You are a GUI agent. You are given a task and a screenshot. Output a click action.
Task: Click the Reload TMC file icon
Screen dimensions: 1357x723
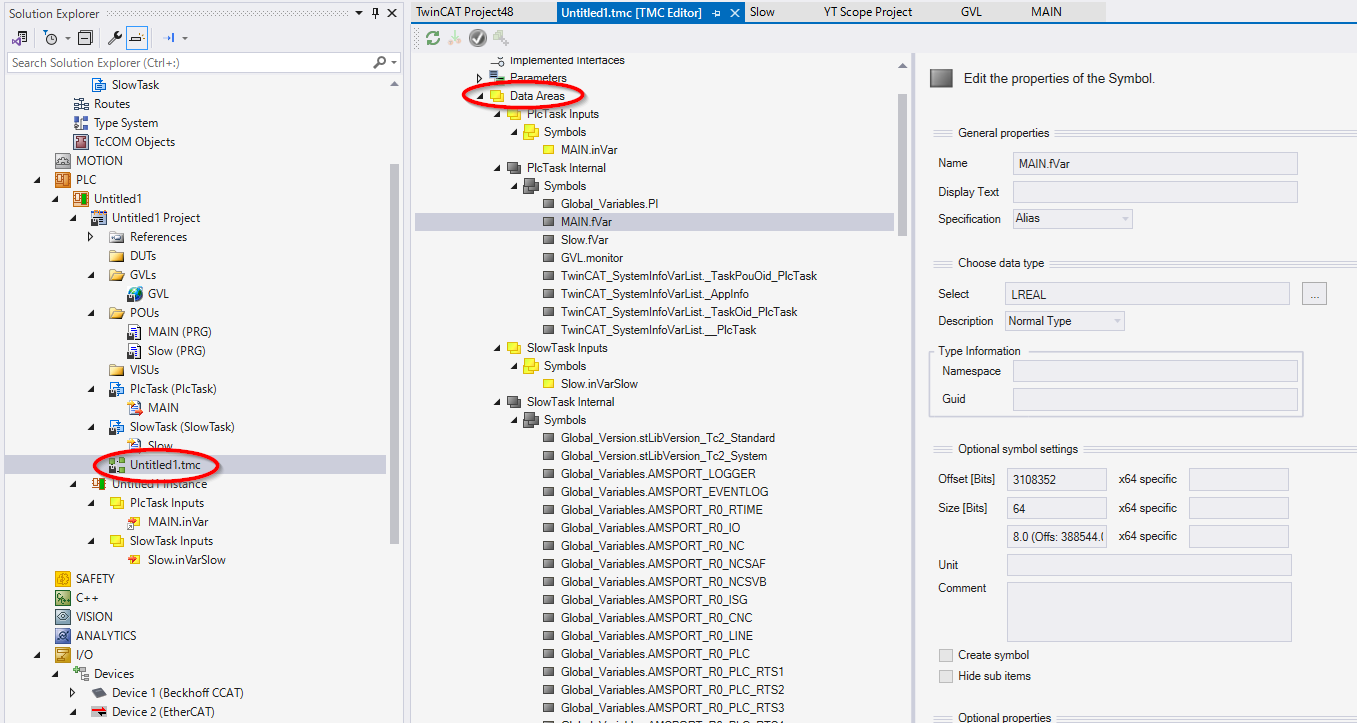(x=432, y=38)
